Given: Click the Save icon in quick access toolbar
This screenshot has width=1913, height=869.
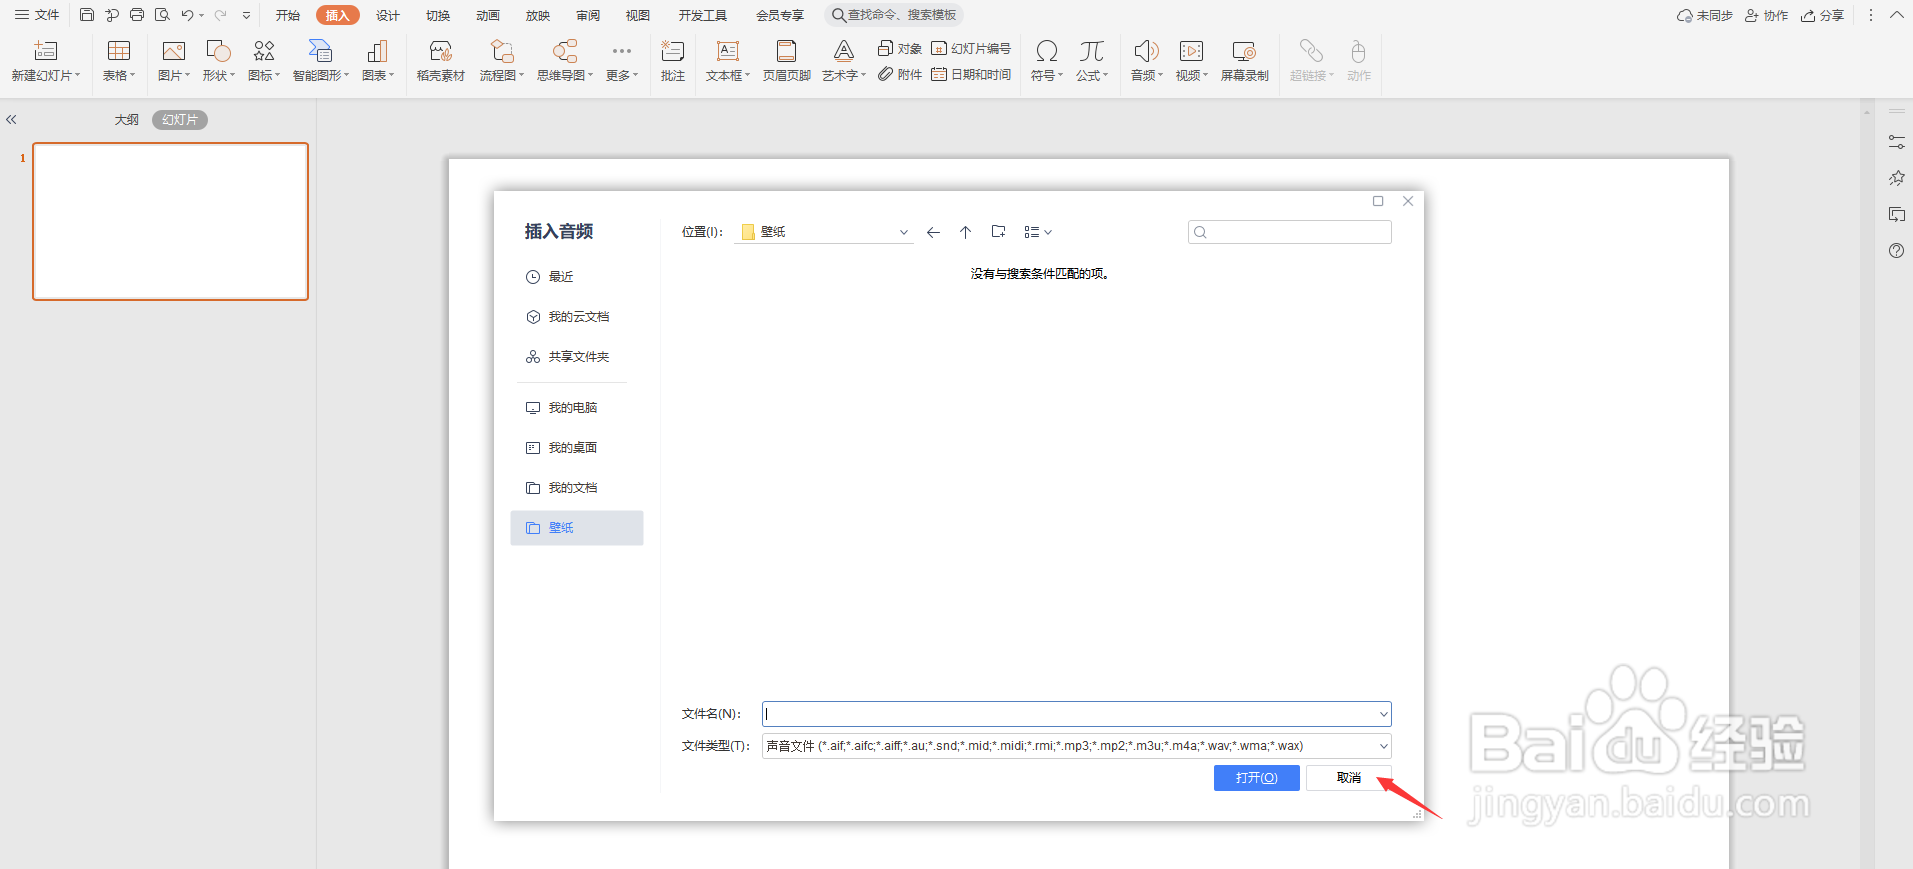Looking at the screenshot, I should (x=87, y=15).
